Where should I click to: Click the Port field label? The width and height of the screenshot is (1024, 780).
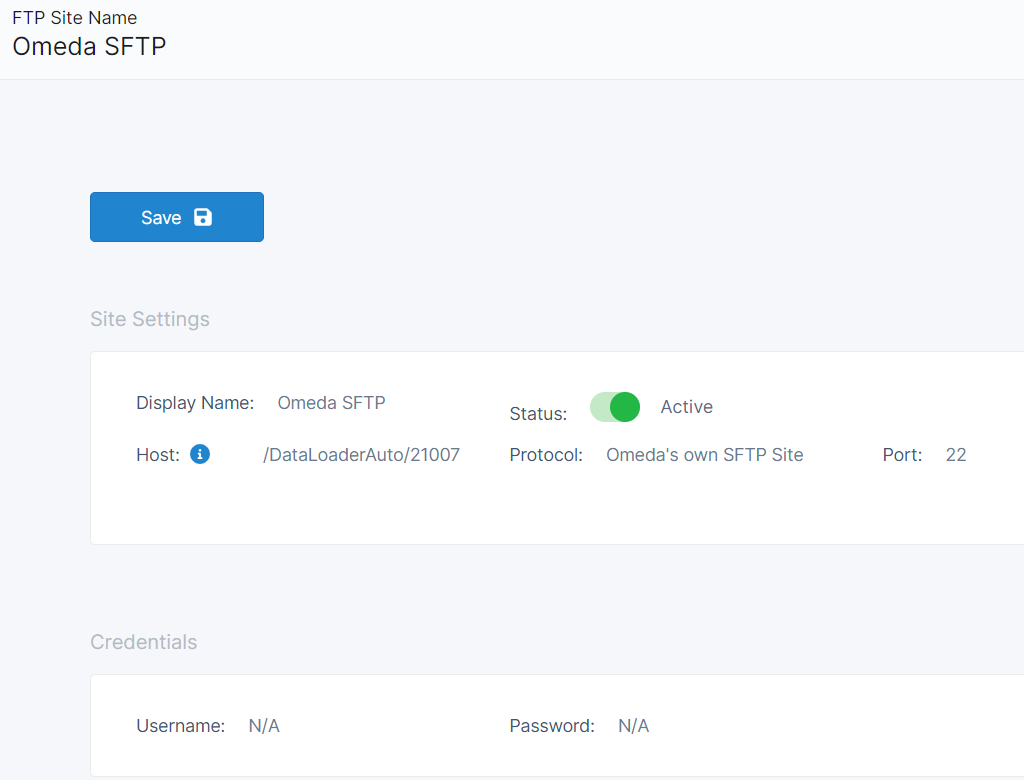coord(902,455)
